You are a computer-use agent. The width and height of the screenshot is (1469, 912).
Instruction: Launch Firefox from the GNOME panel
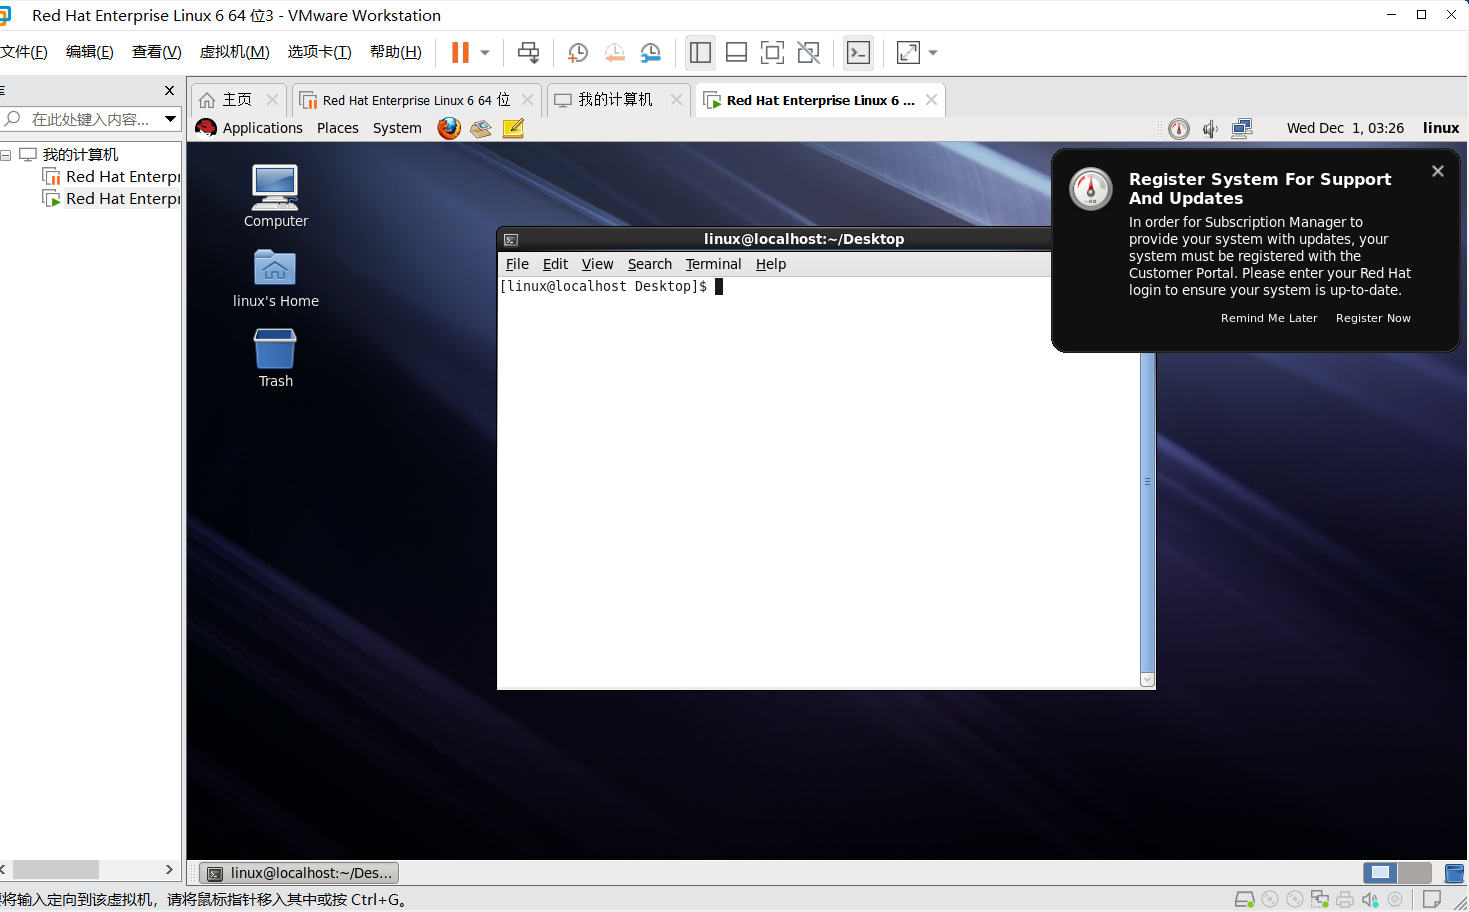click(449, 128)
